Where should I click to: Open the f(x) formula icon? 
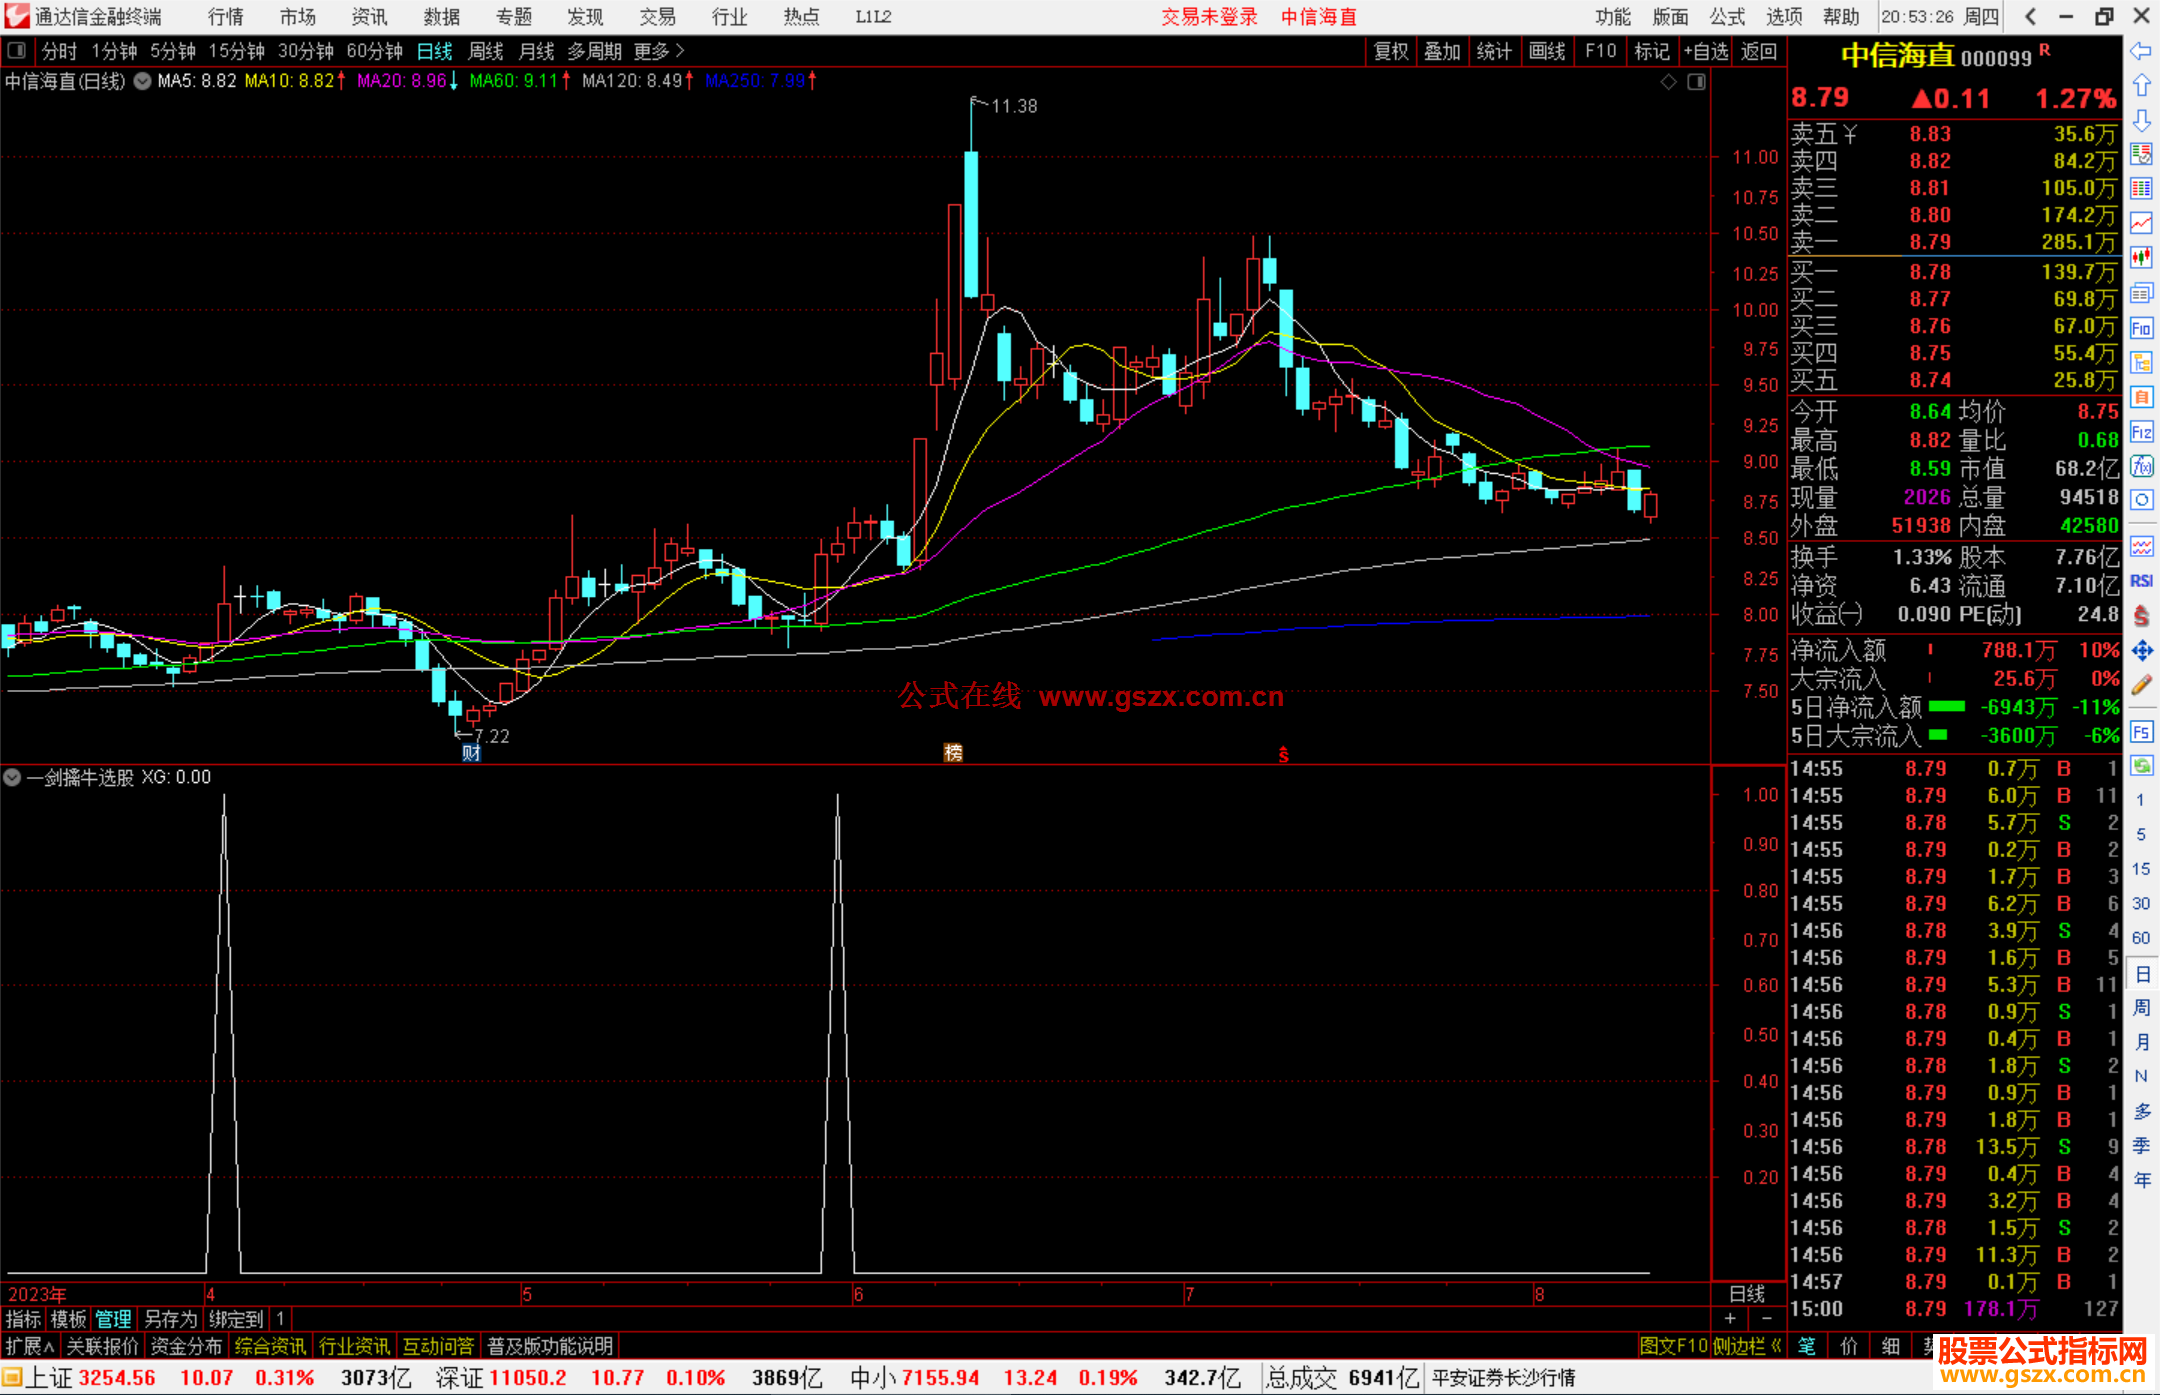click(2141, 466)
